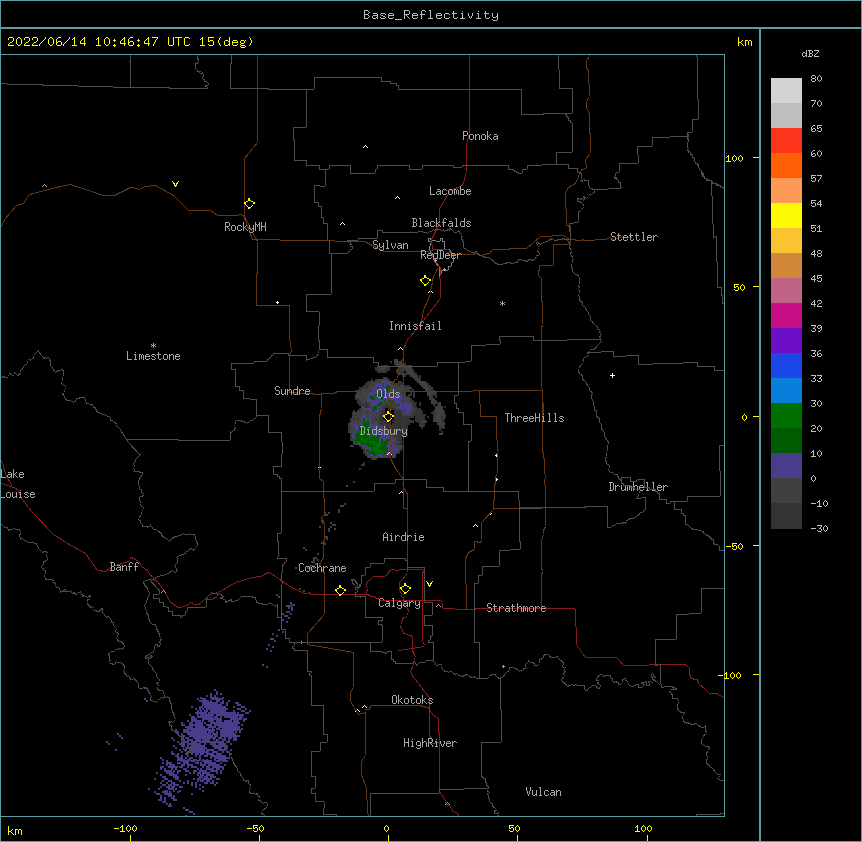Click the Vulcan town label

point(543,792)
